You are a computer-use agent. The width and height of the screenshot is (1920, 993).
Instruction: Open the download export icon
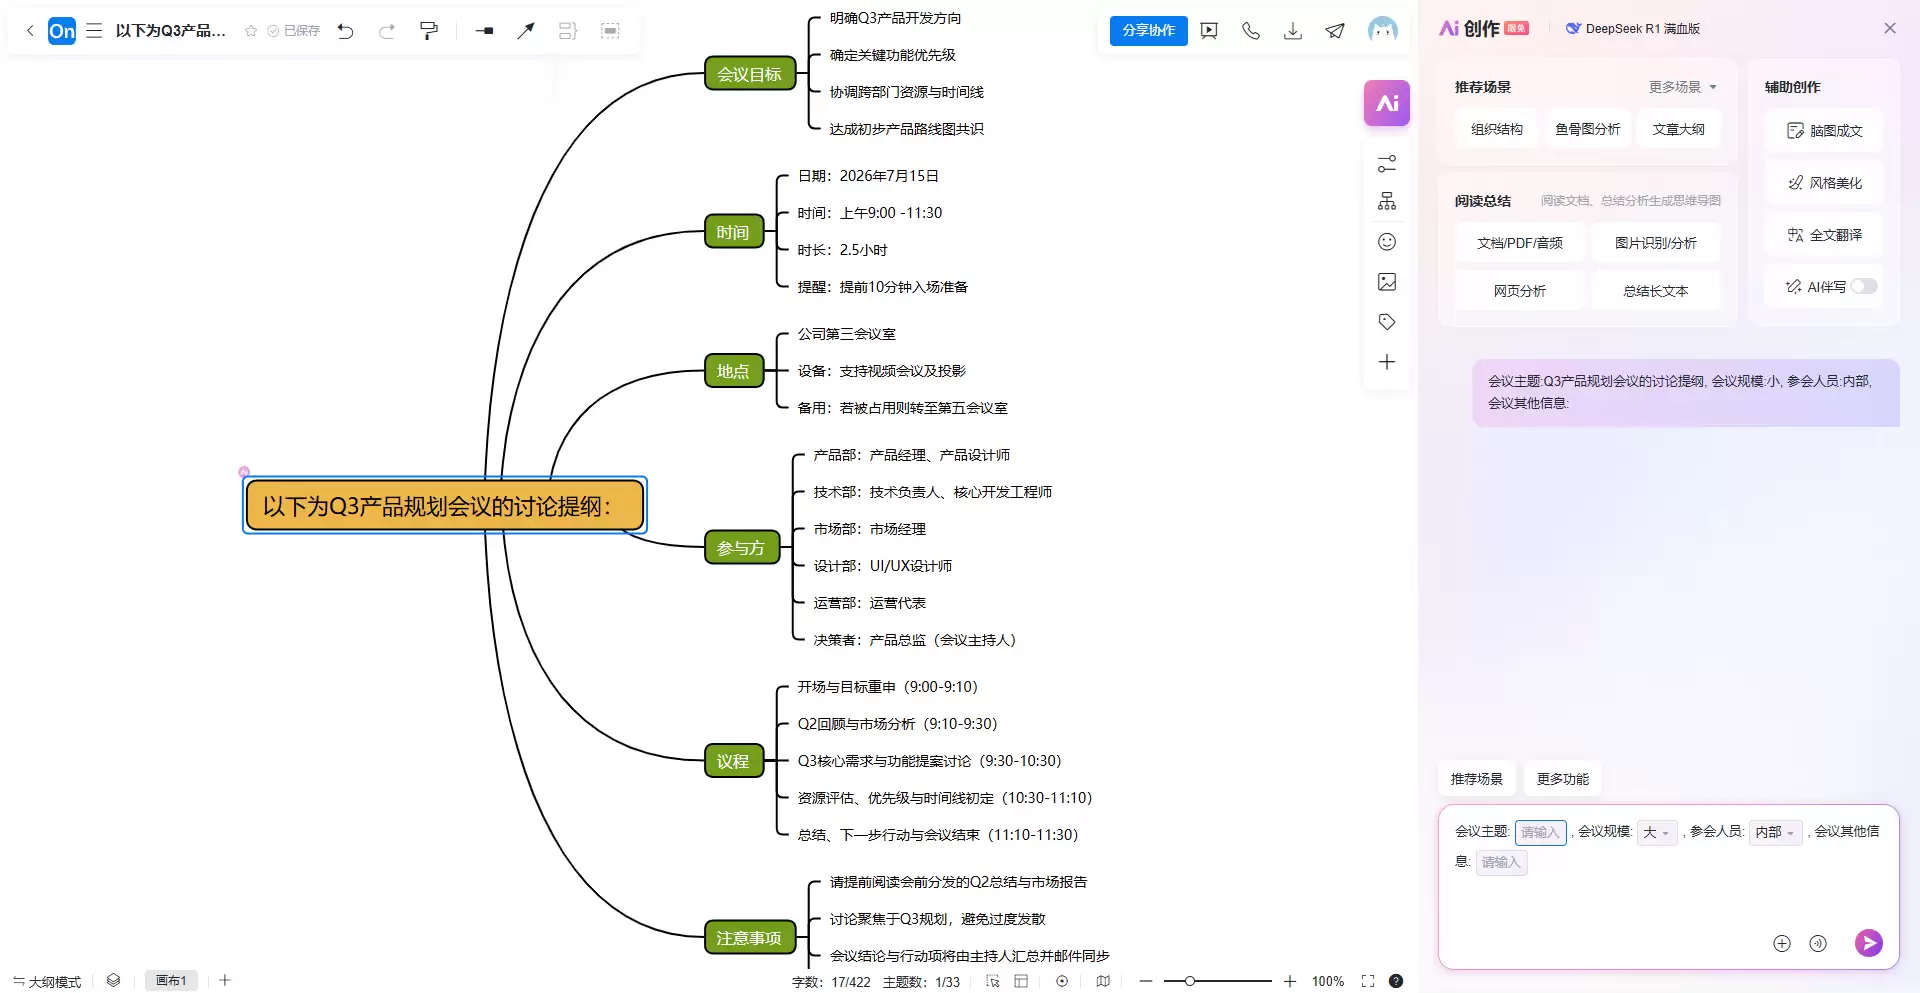click(x=1293, y=31)
